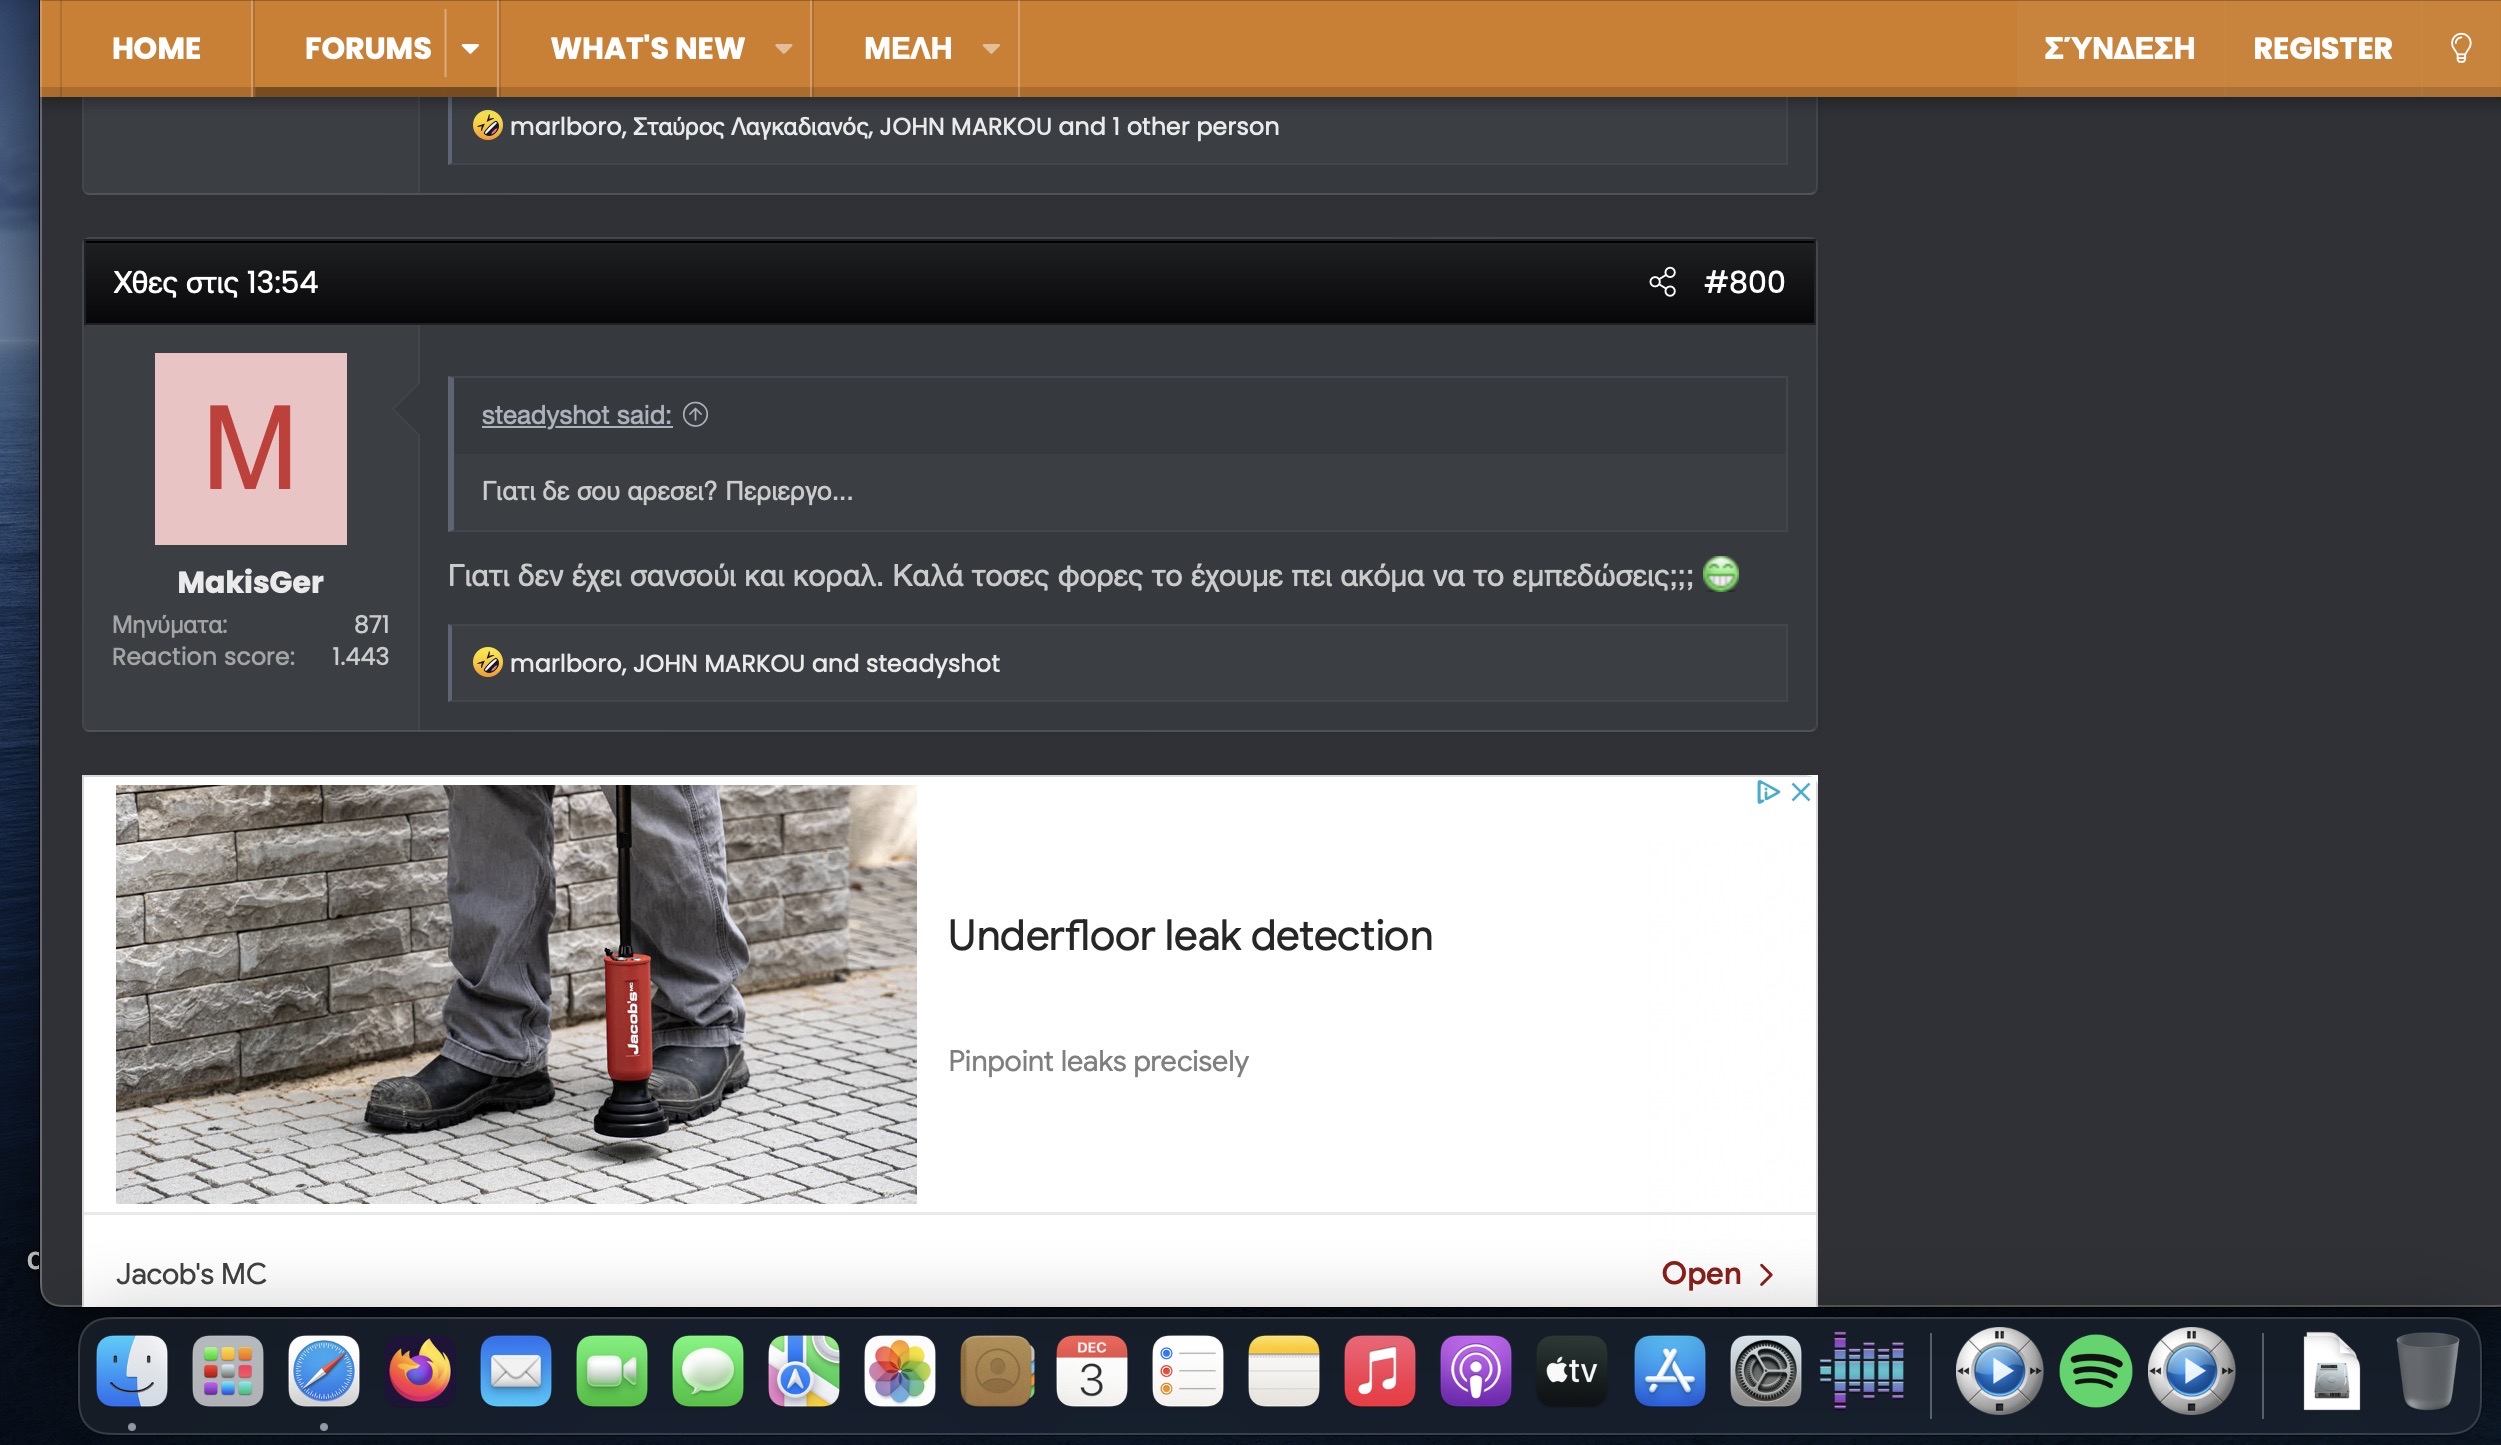
Task: Open Spotify from the dock
Action: [x=2095, y=1371]
